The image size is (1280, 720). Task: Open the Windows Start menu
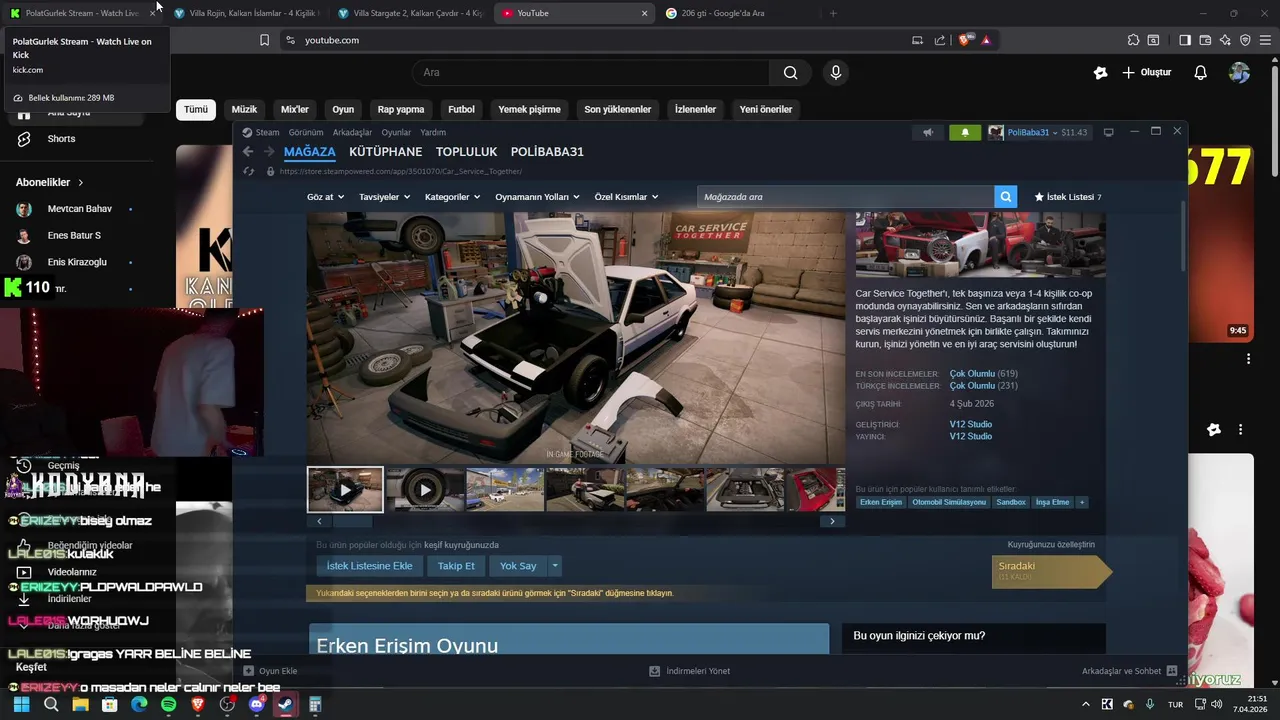[x=21, y=704]
